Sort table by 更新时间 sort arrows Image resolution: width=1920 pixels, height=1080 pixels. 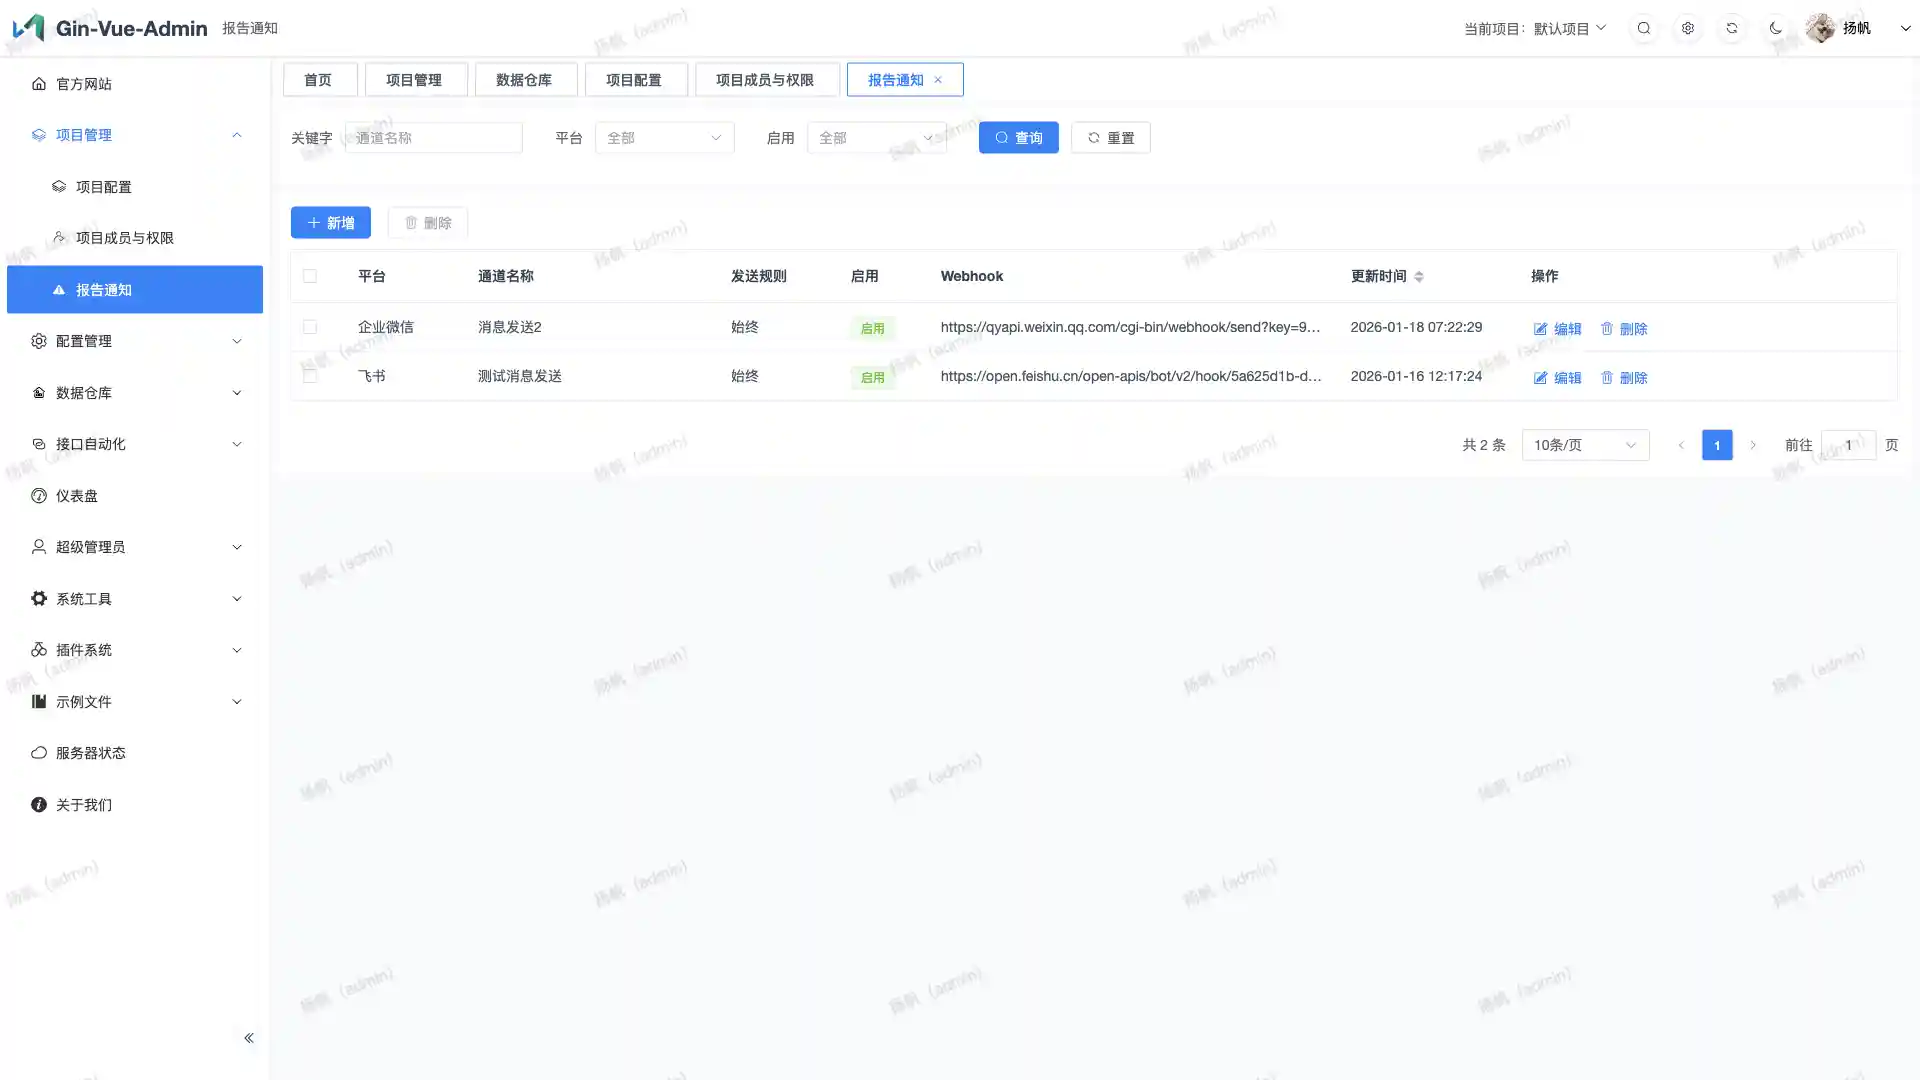1418,277
